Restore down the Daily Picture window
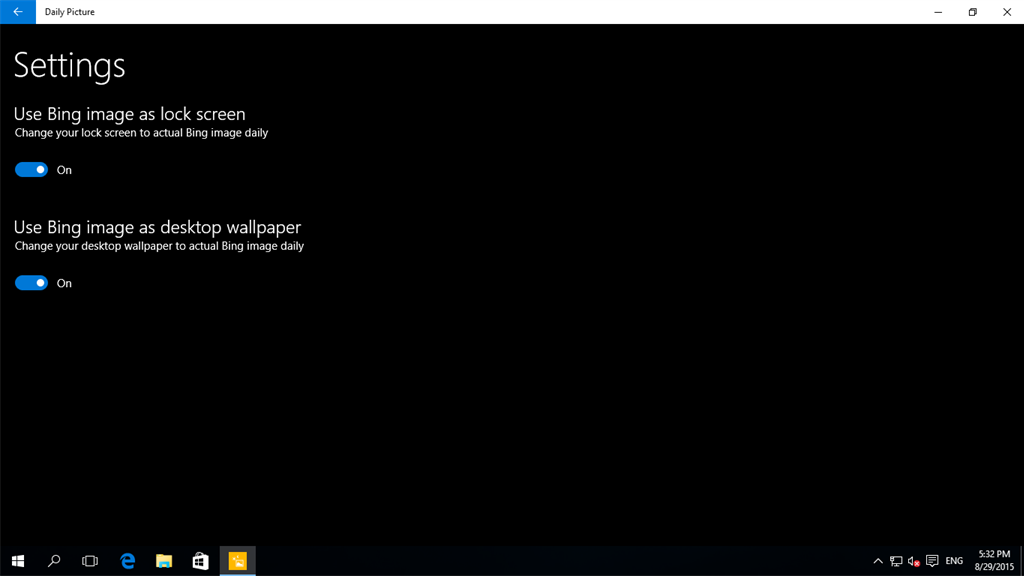Image resolution: width=1024 pixels, height=576 pixels. [x=971, y=11]
